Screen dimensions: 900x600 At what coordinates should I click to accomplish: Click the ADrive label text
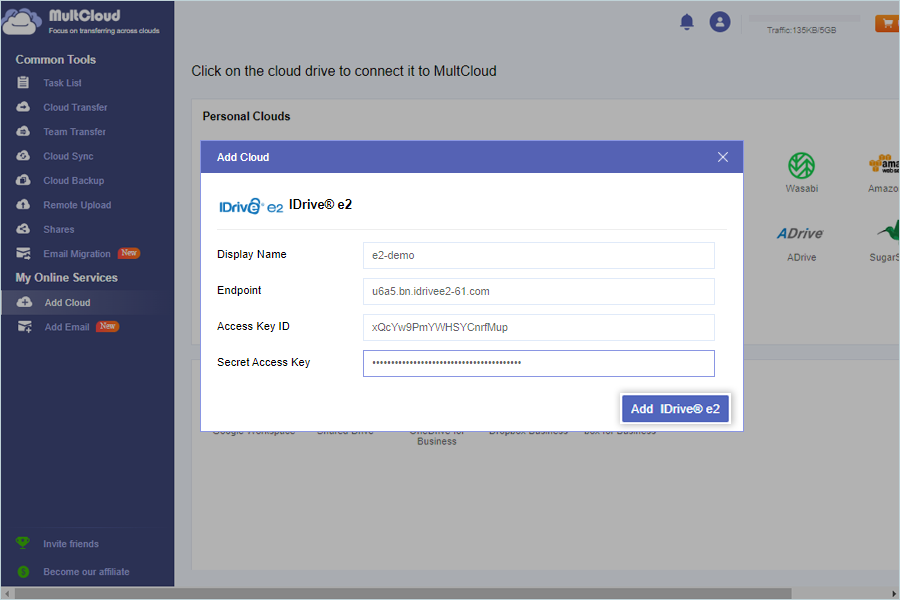coord(801,257)
